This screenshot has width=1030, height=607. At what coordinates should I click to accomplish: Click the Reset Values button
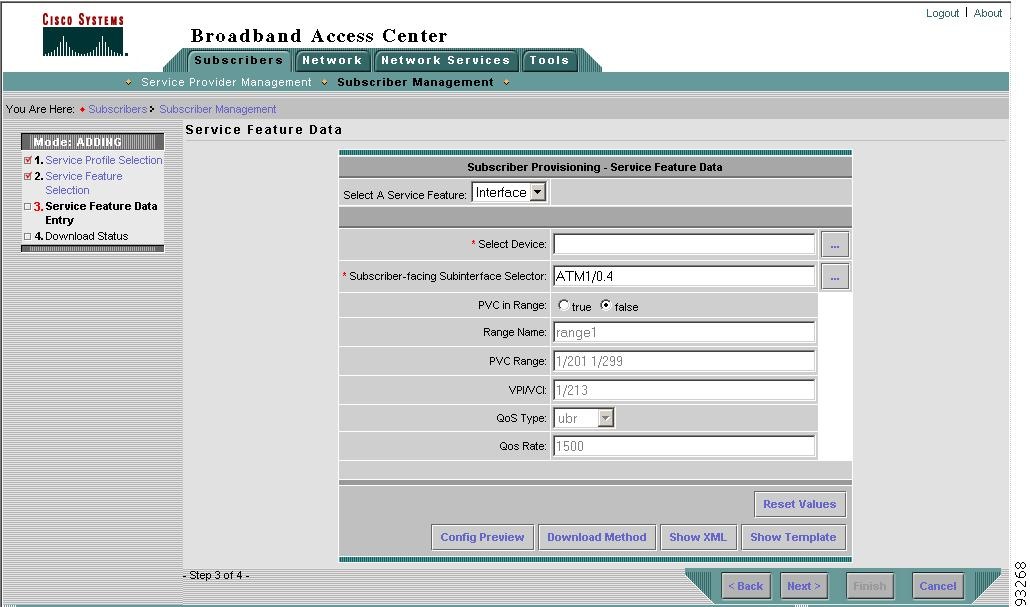tap(799, 505)
